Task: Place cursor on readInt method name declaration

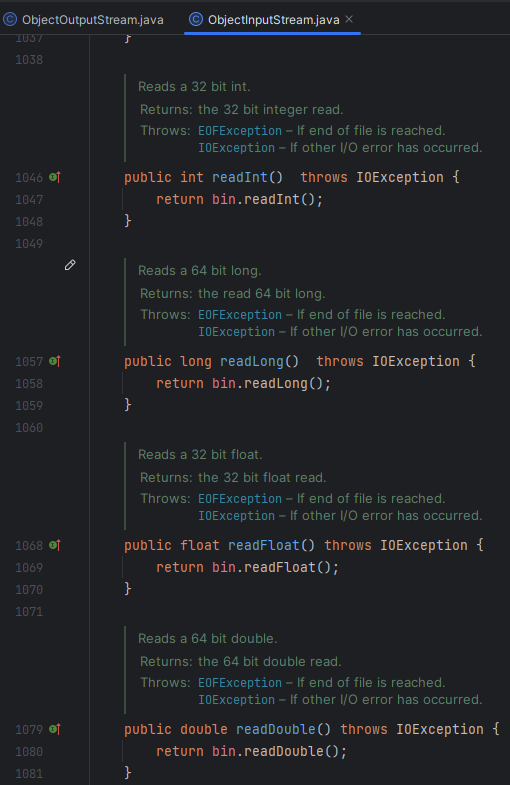Action: pyautogui.click(x=240, y=177)
